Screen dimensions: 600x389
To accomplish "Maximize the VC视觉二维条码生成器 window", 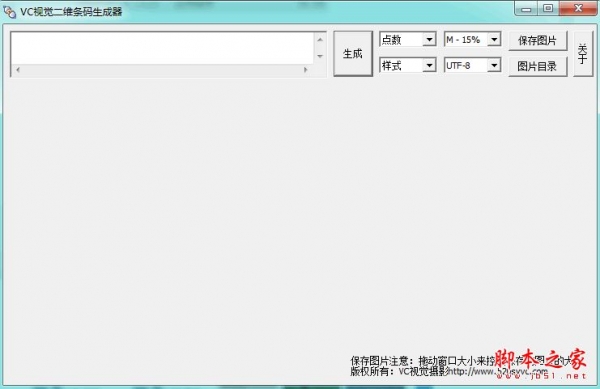I will (x=548, y=8).
